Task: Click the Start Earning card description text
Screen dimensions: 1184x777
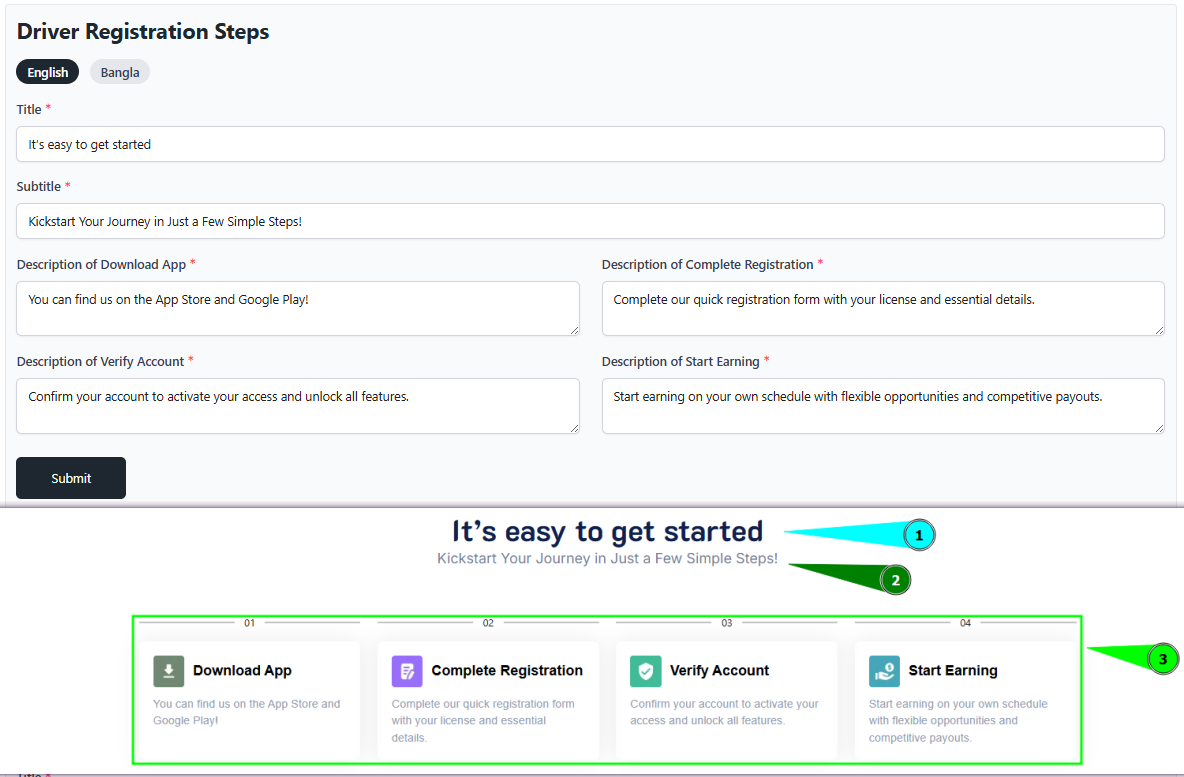Action: coord(958,720)
